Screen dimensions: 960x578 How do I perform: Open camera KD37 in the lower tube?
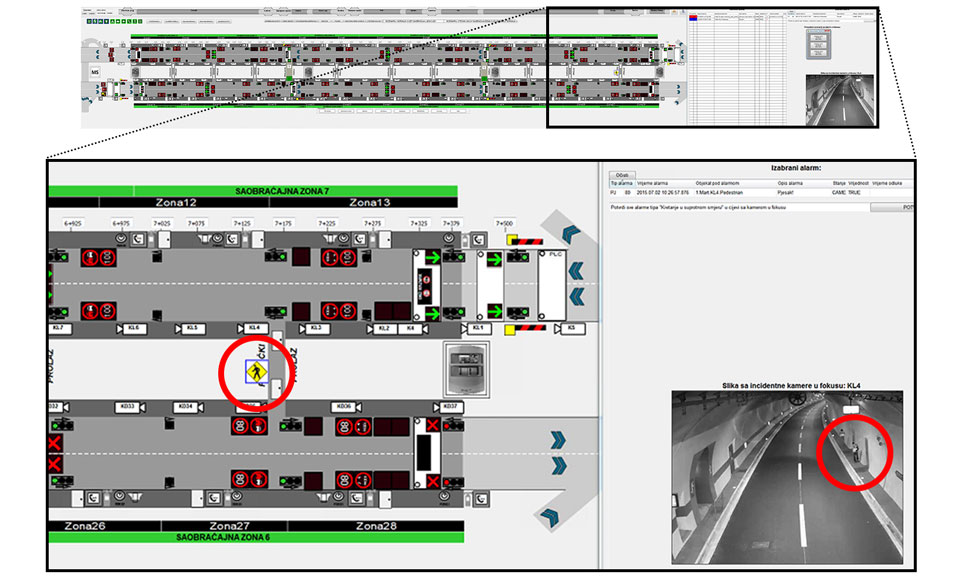pos(448,407)
